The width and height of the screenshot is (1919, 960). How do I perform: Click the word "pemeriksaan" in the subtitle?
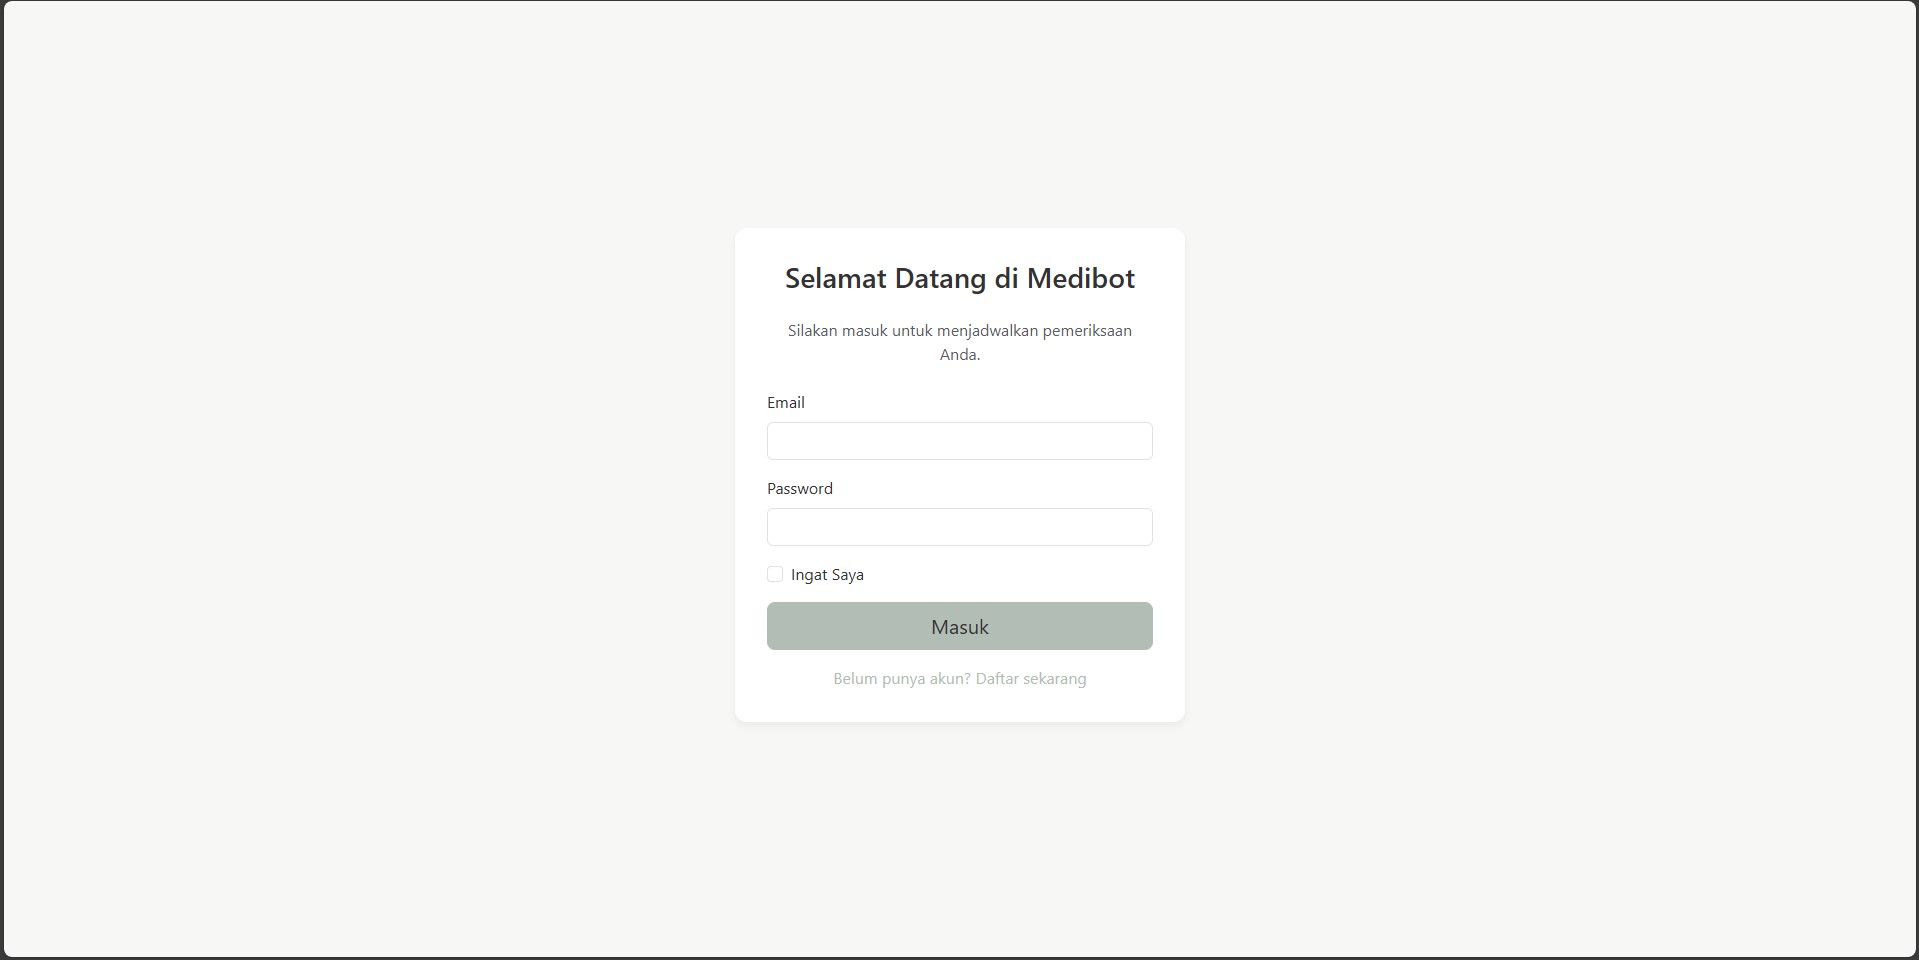click(x=1087, y=331)
